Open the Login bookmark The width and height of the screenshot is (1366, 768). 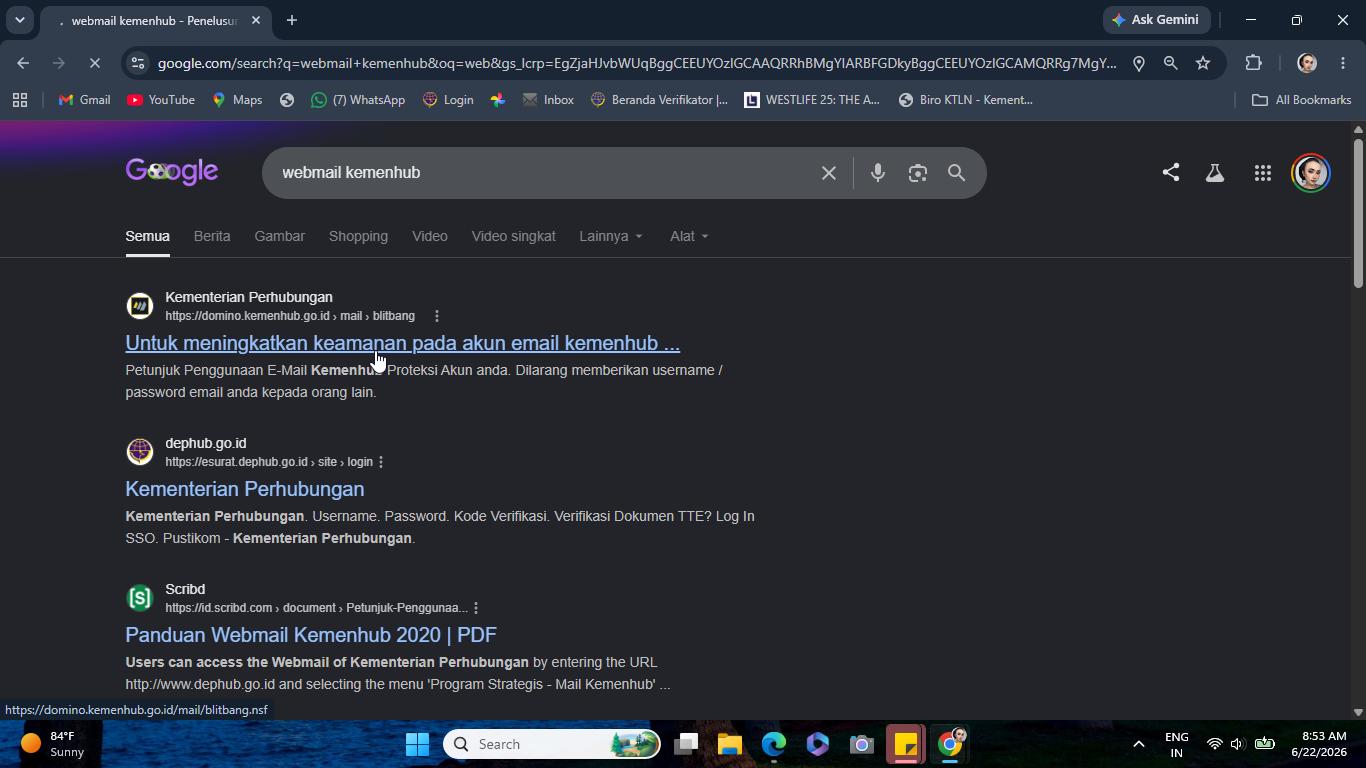(x=448, y=100)
